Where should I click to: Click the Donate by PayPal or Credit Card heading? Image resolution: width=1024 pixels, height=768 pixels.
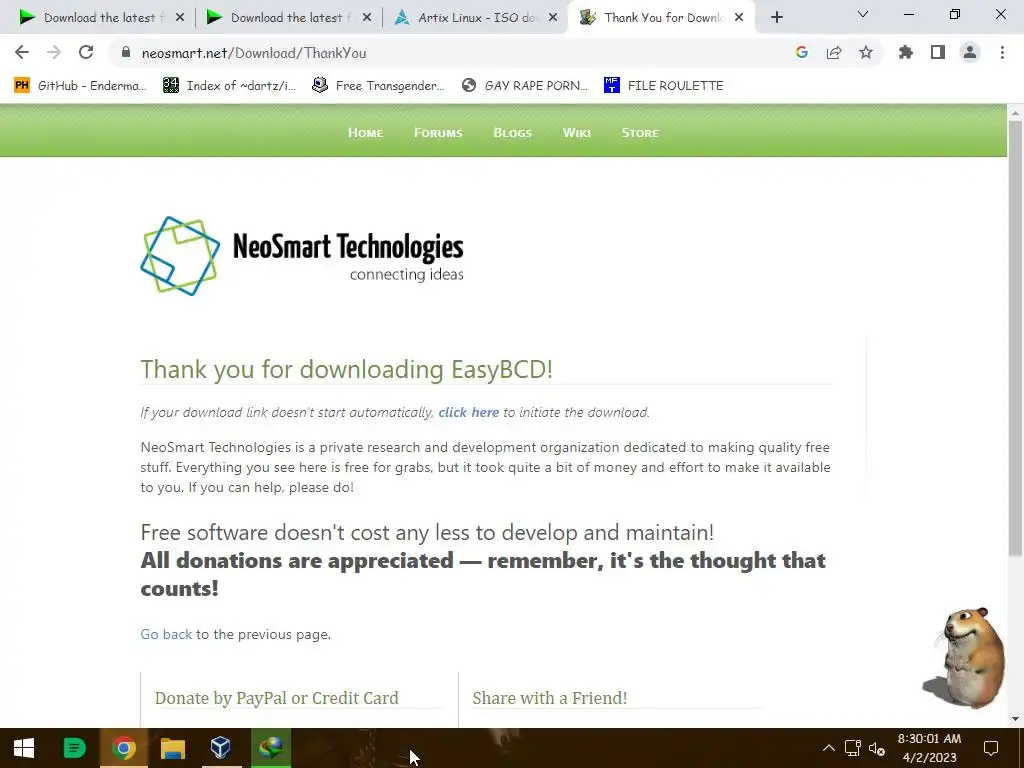(x=276, y=698)
